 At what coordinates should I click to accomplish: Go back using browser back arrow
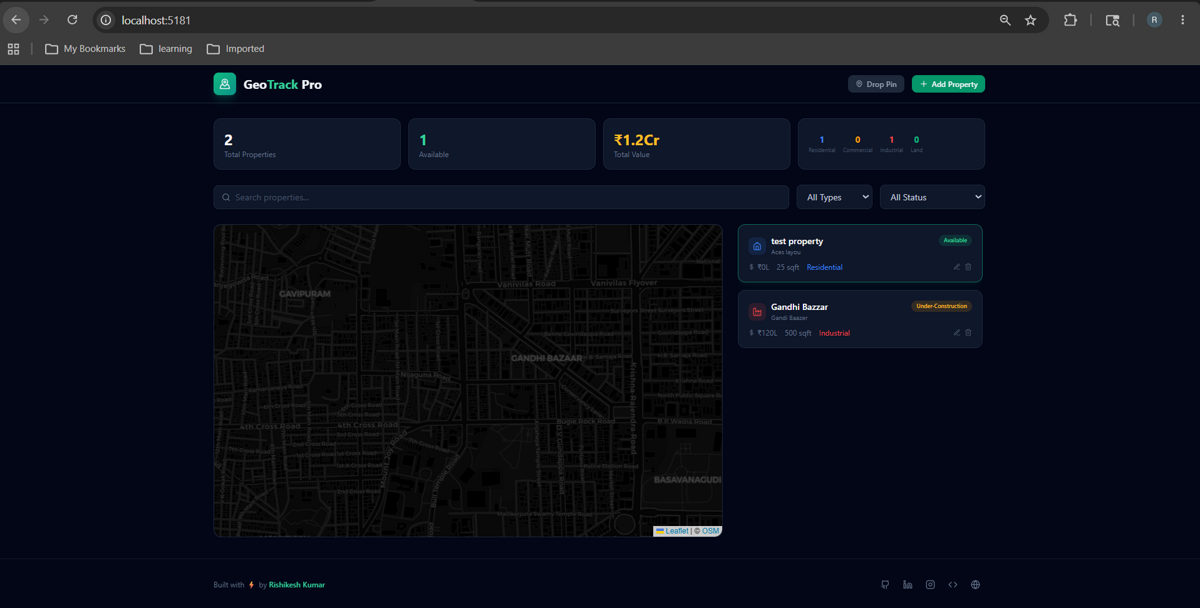click(16, 20)
